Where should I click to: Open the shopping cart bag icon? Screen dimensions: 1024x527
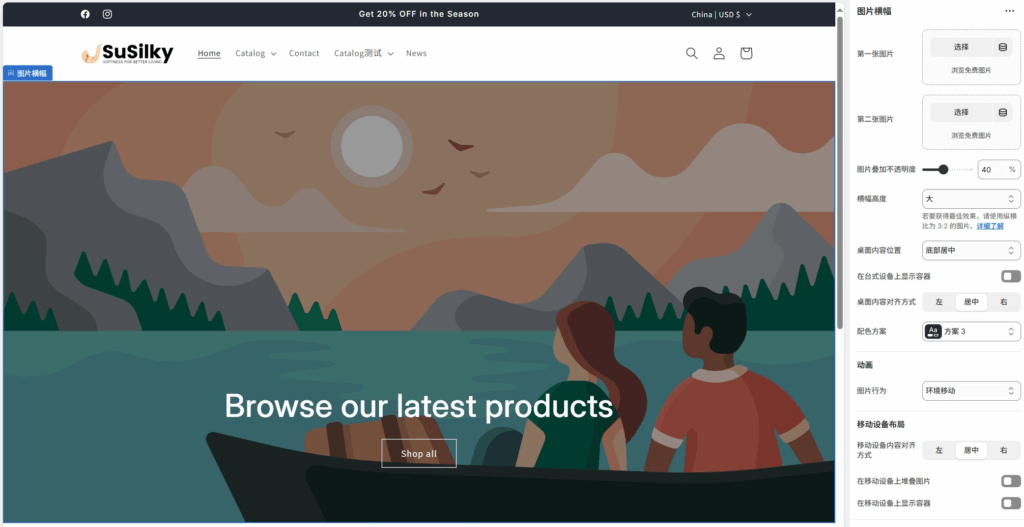(x=746, y=53)
